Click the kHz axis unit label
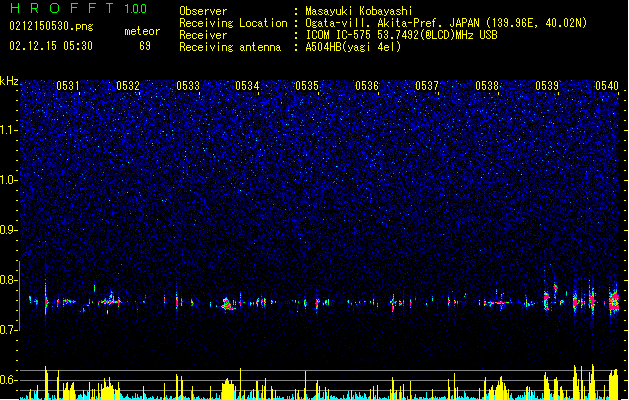Screen dimensions: 629x400 pyautogui.click(x=9, y=81)
